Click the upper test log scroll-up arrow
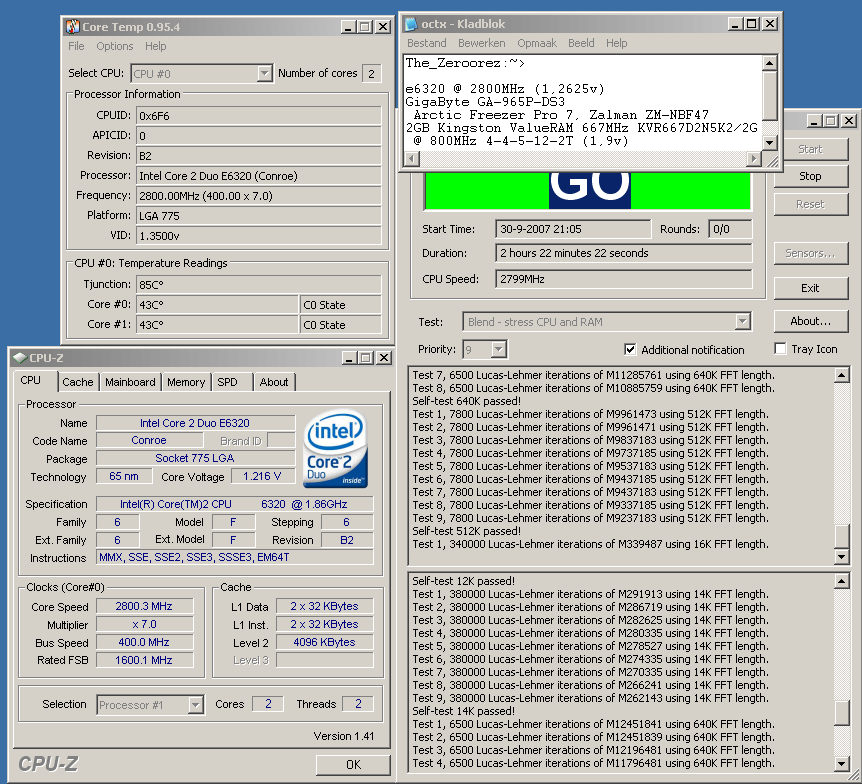 [842, 376]
